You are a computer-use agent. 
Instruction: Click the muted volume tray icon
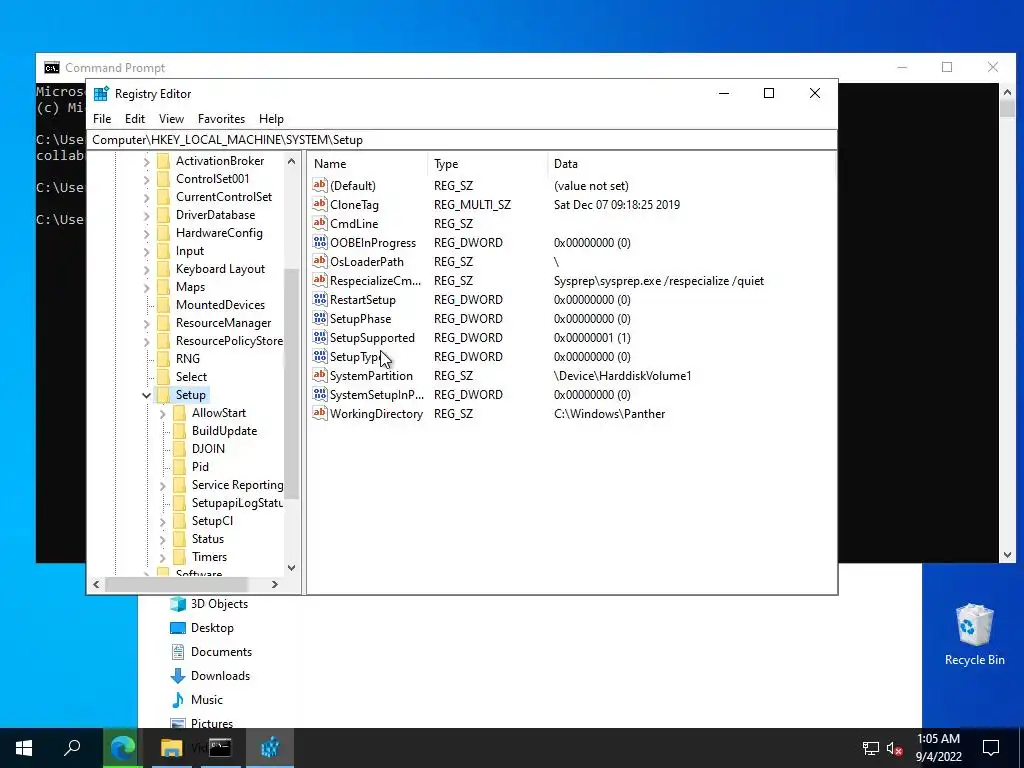click(894, 748)
